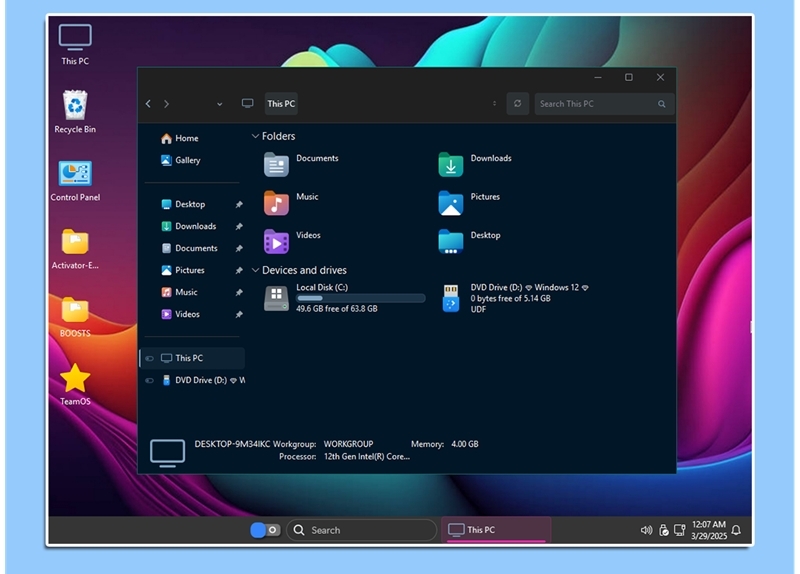Open the Recycle Bin desktop icon
The width and height of the screenshot is (800, 574).
coord(75,112)
